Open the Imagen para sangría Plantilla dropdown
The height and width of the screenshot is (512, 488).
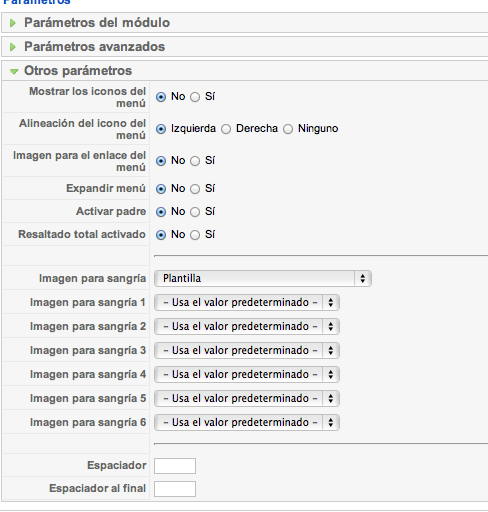click(263, 278)
